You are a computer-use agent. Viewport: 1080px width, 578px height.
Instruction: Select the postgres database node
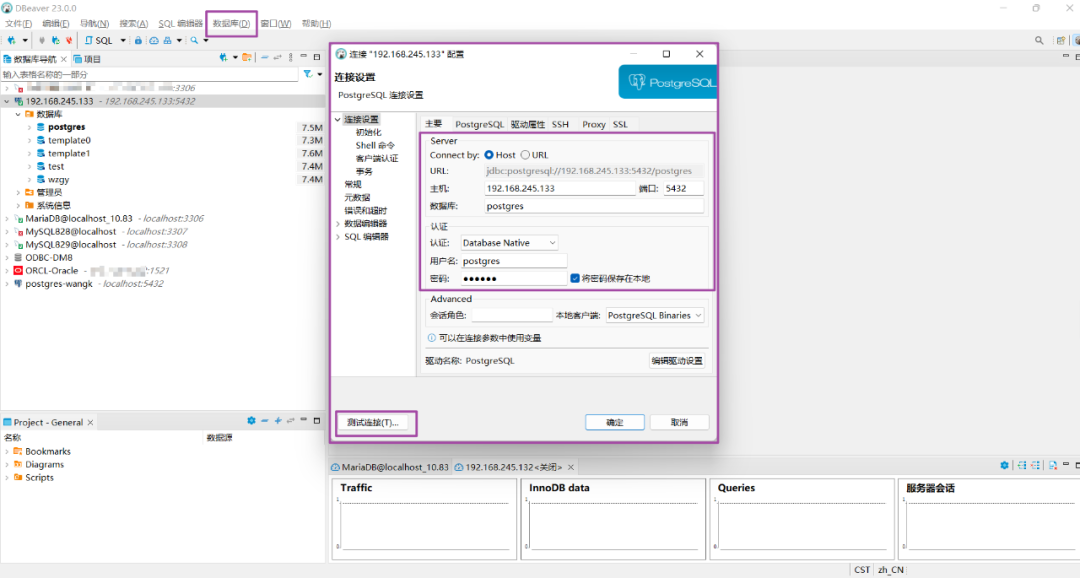66,127
